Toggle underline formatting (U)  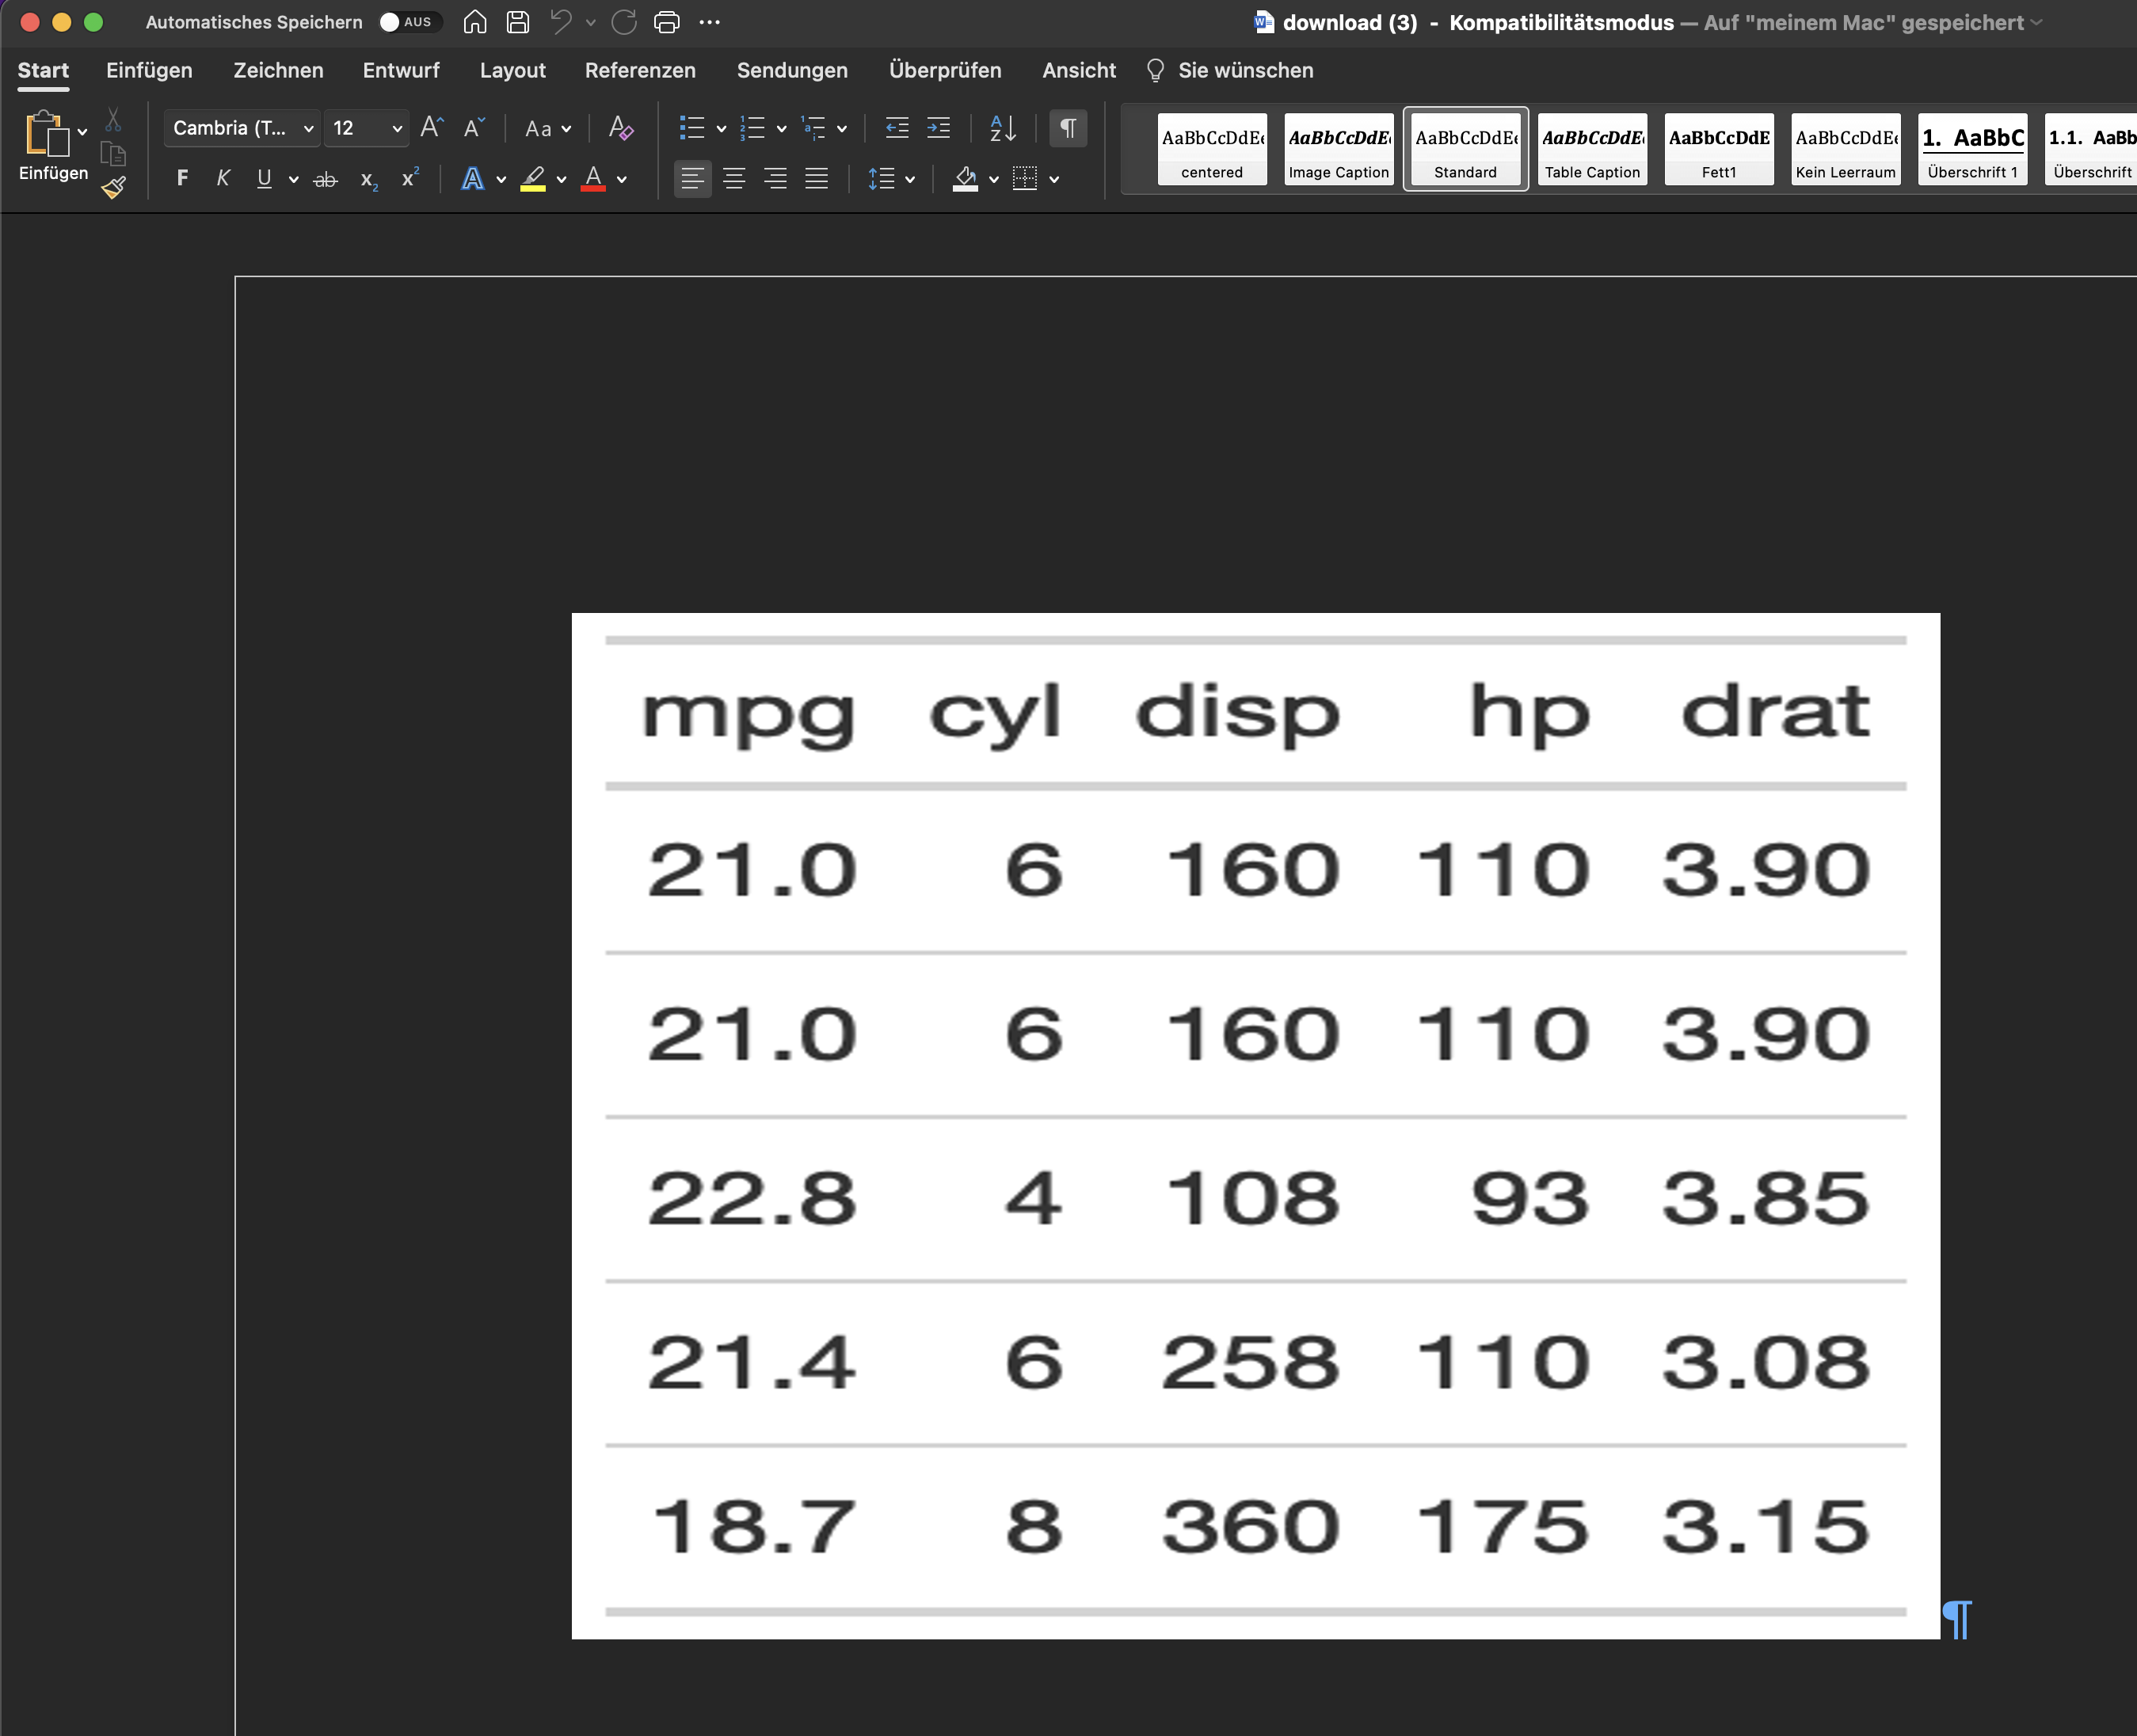pyautogui.click(x=264, y=179)
